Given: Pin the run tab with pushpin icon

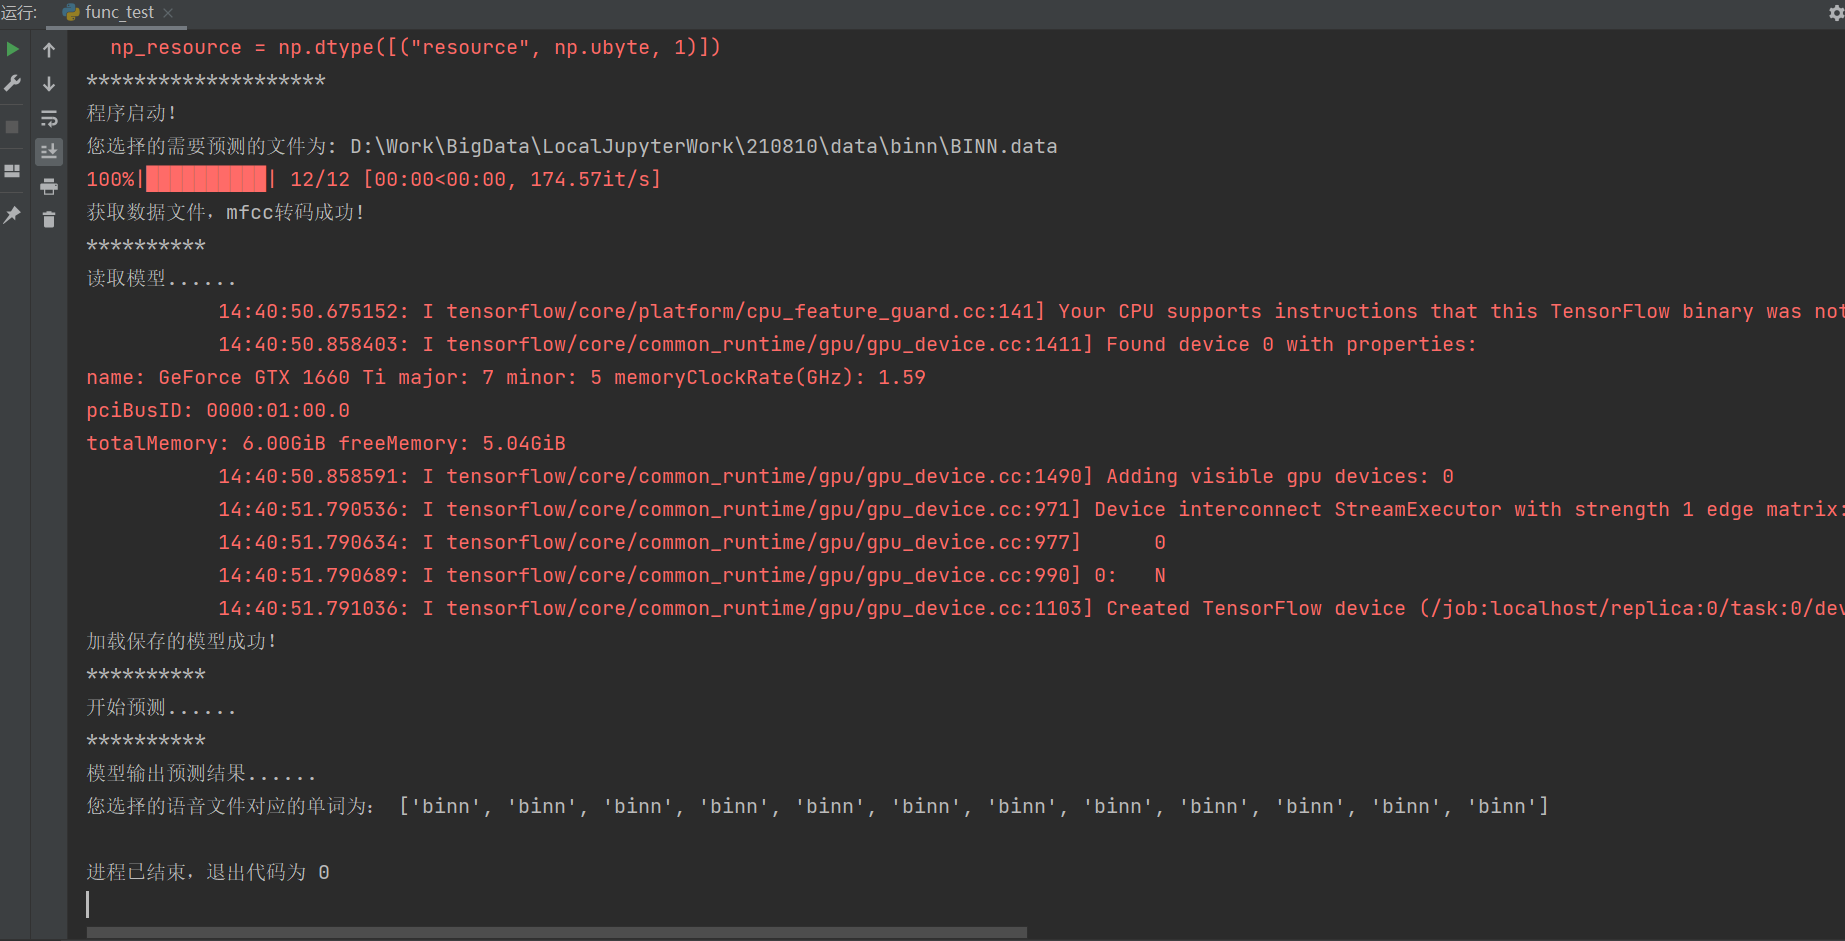Looking at the screenshot, I should point(13,214).
